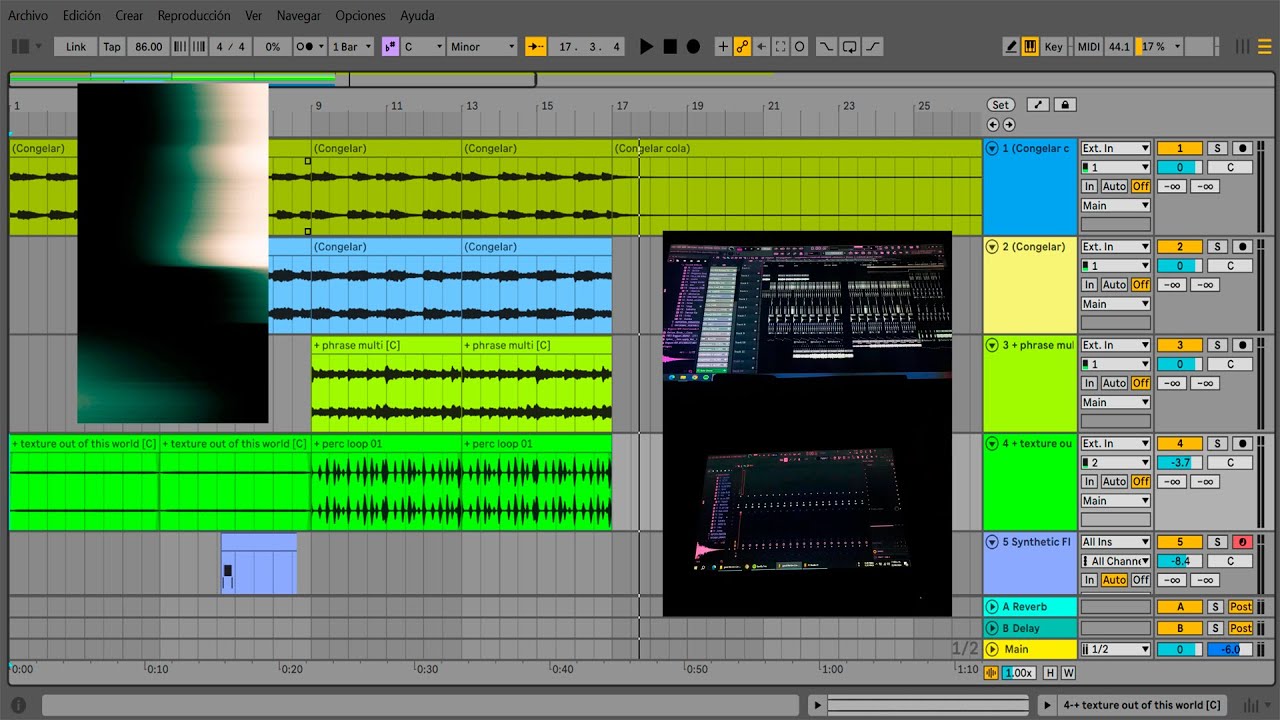Open the Navegar menu
The image size is (1280, 720).
(x=299, y=16)
